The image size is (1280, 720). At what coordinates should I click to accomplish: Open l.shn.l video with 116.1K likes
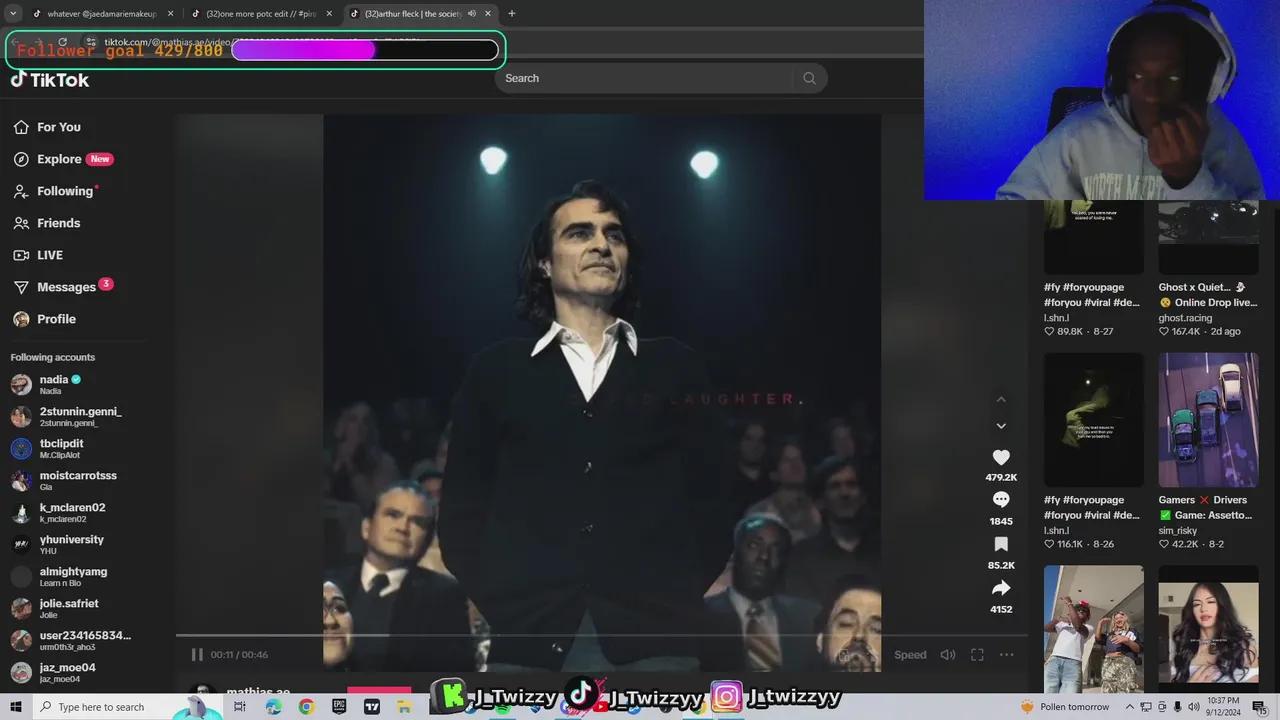click(1094, 420)
